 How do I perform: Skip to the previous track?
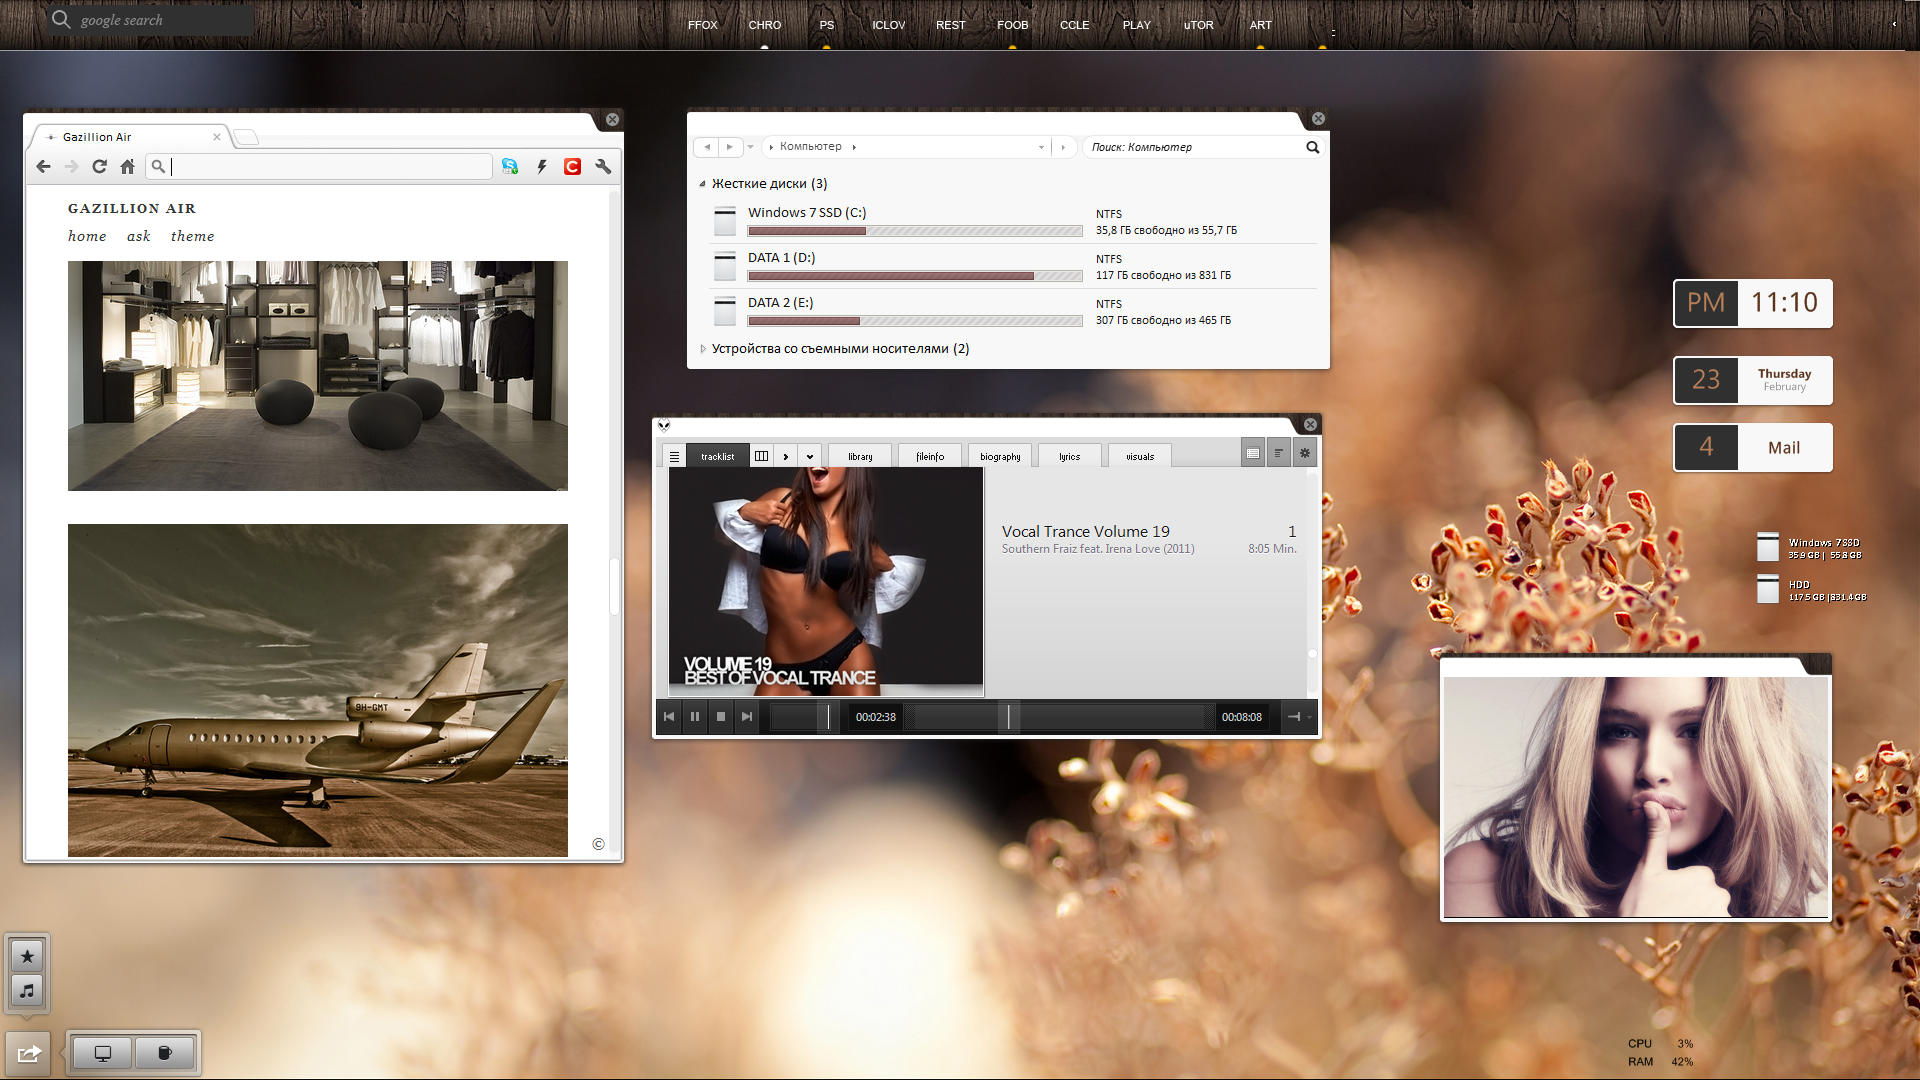669,717
